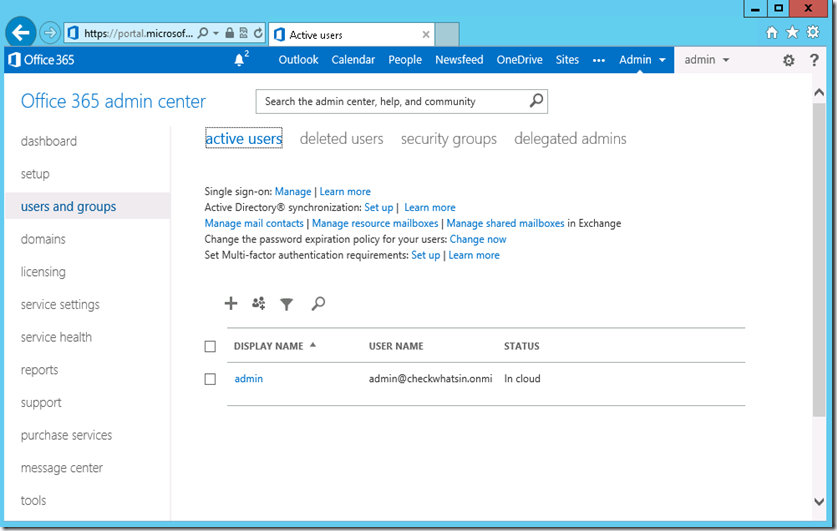Click the search users magnifier icon
The width and height of the screenshot is (837, 531).
[318, 304]
